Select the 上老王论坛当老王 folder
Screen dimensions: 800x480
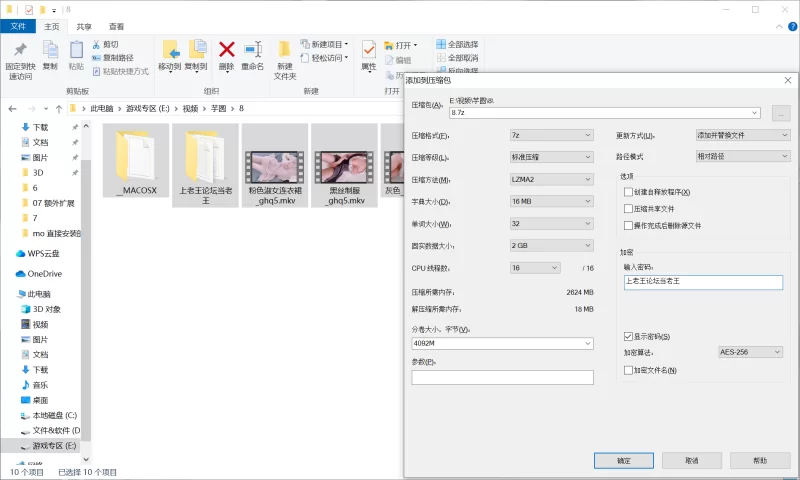coord(205,165)
